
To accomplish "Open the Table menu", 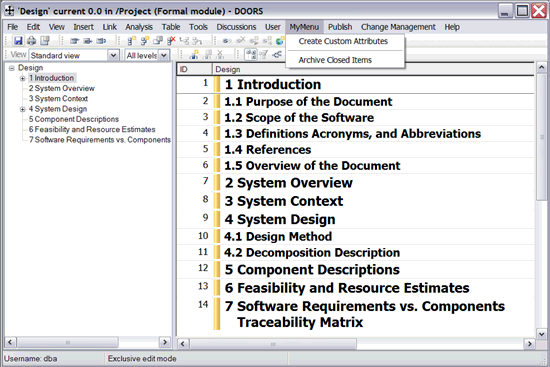I will (171, 27).
